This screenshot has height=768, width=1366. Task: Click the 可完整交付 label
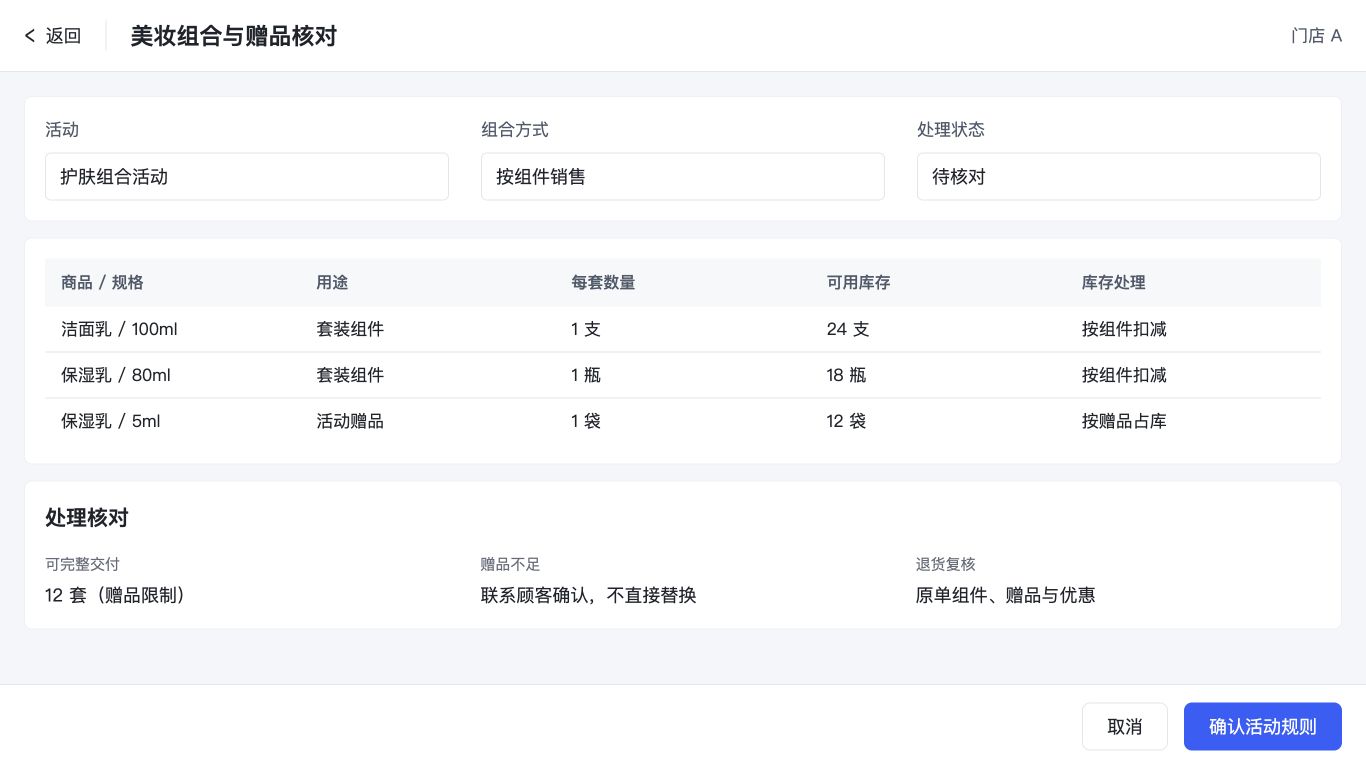point(83,565)
